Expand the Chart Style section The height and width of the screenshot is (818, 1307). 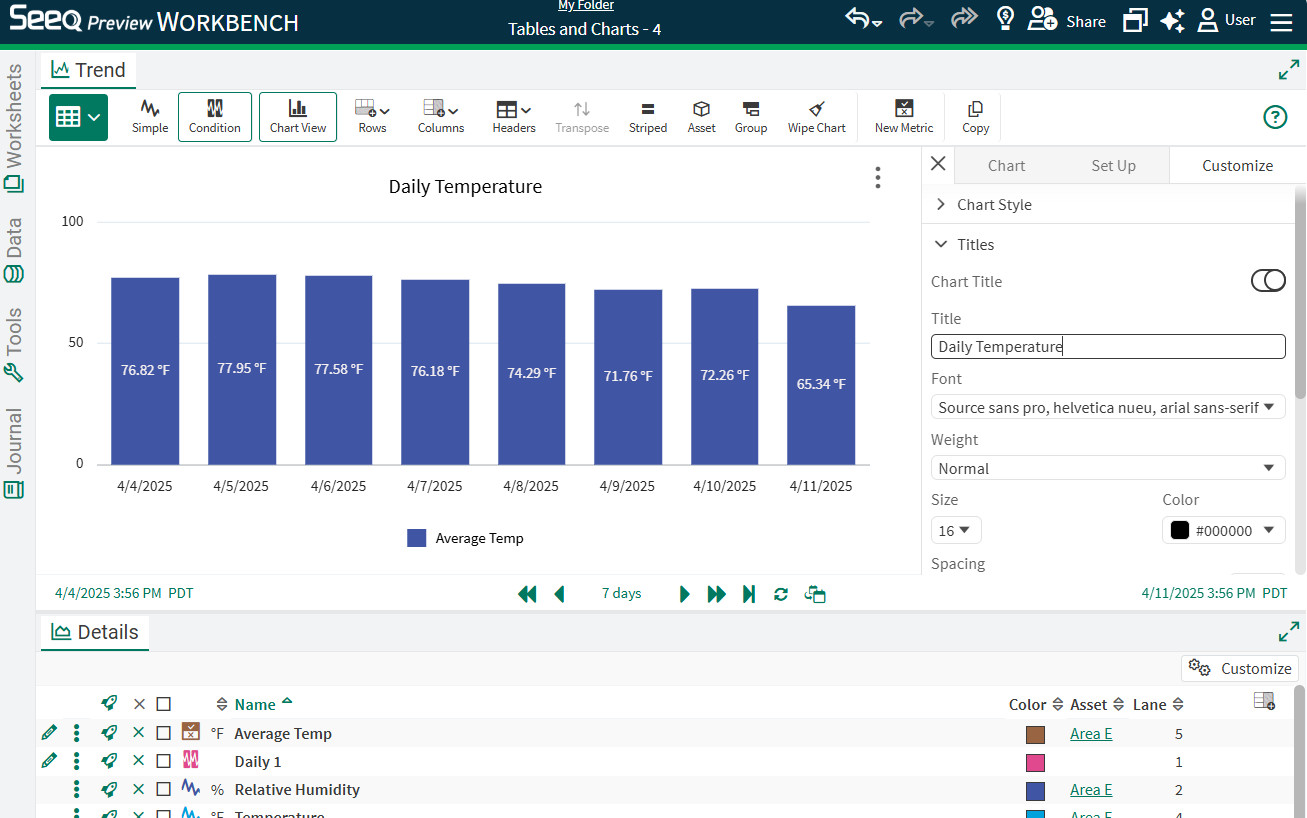point(993,205)
